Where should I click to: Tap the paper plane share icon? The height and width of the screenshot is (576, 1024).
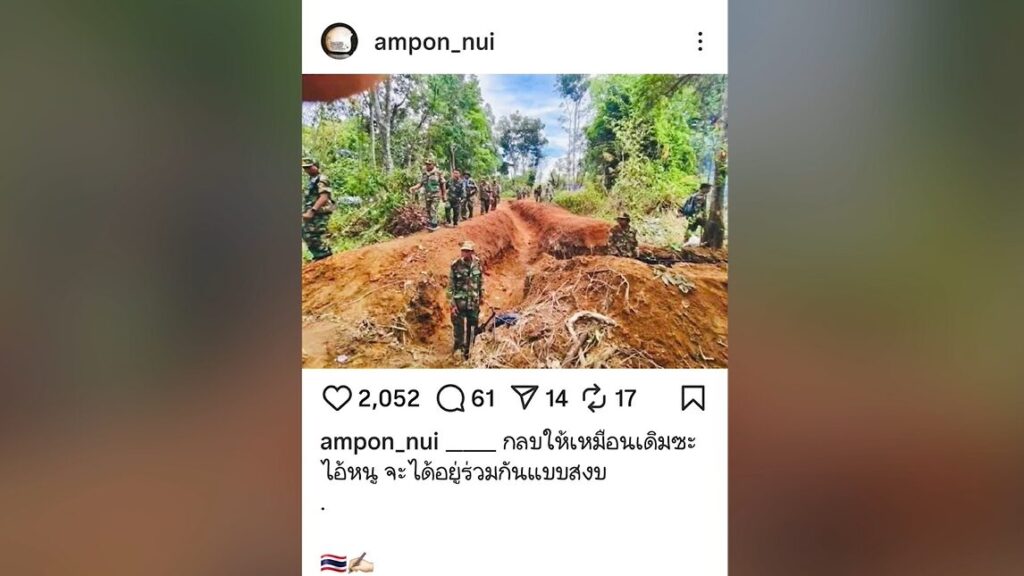[x=524, y=397]
